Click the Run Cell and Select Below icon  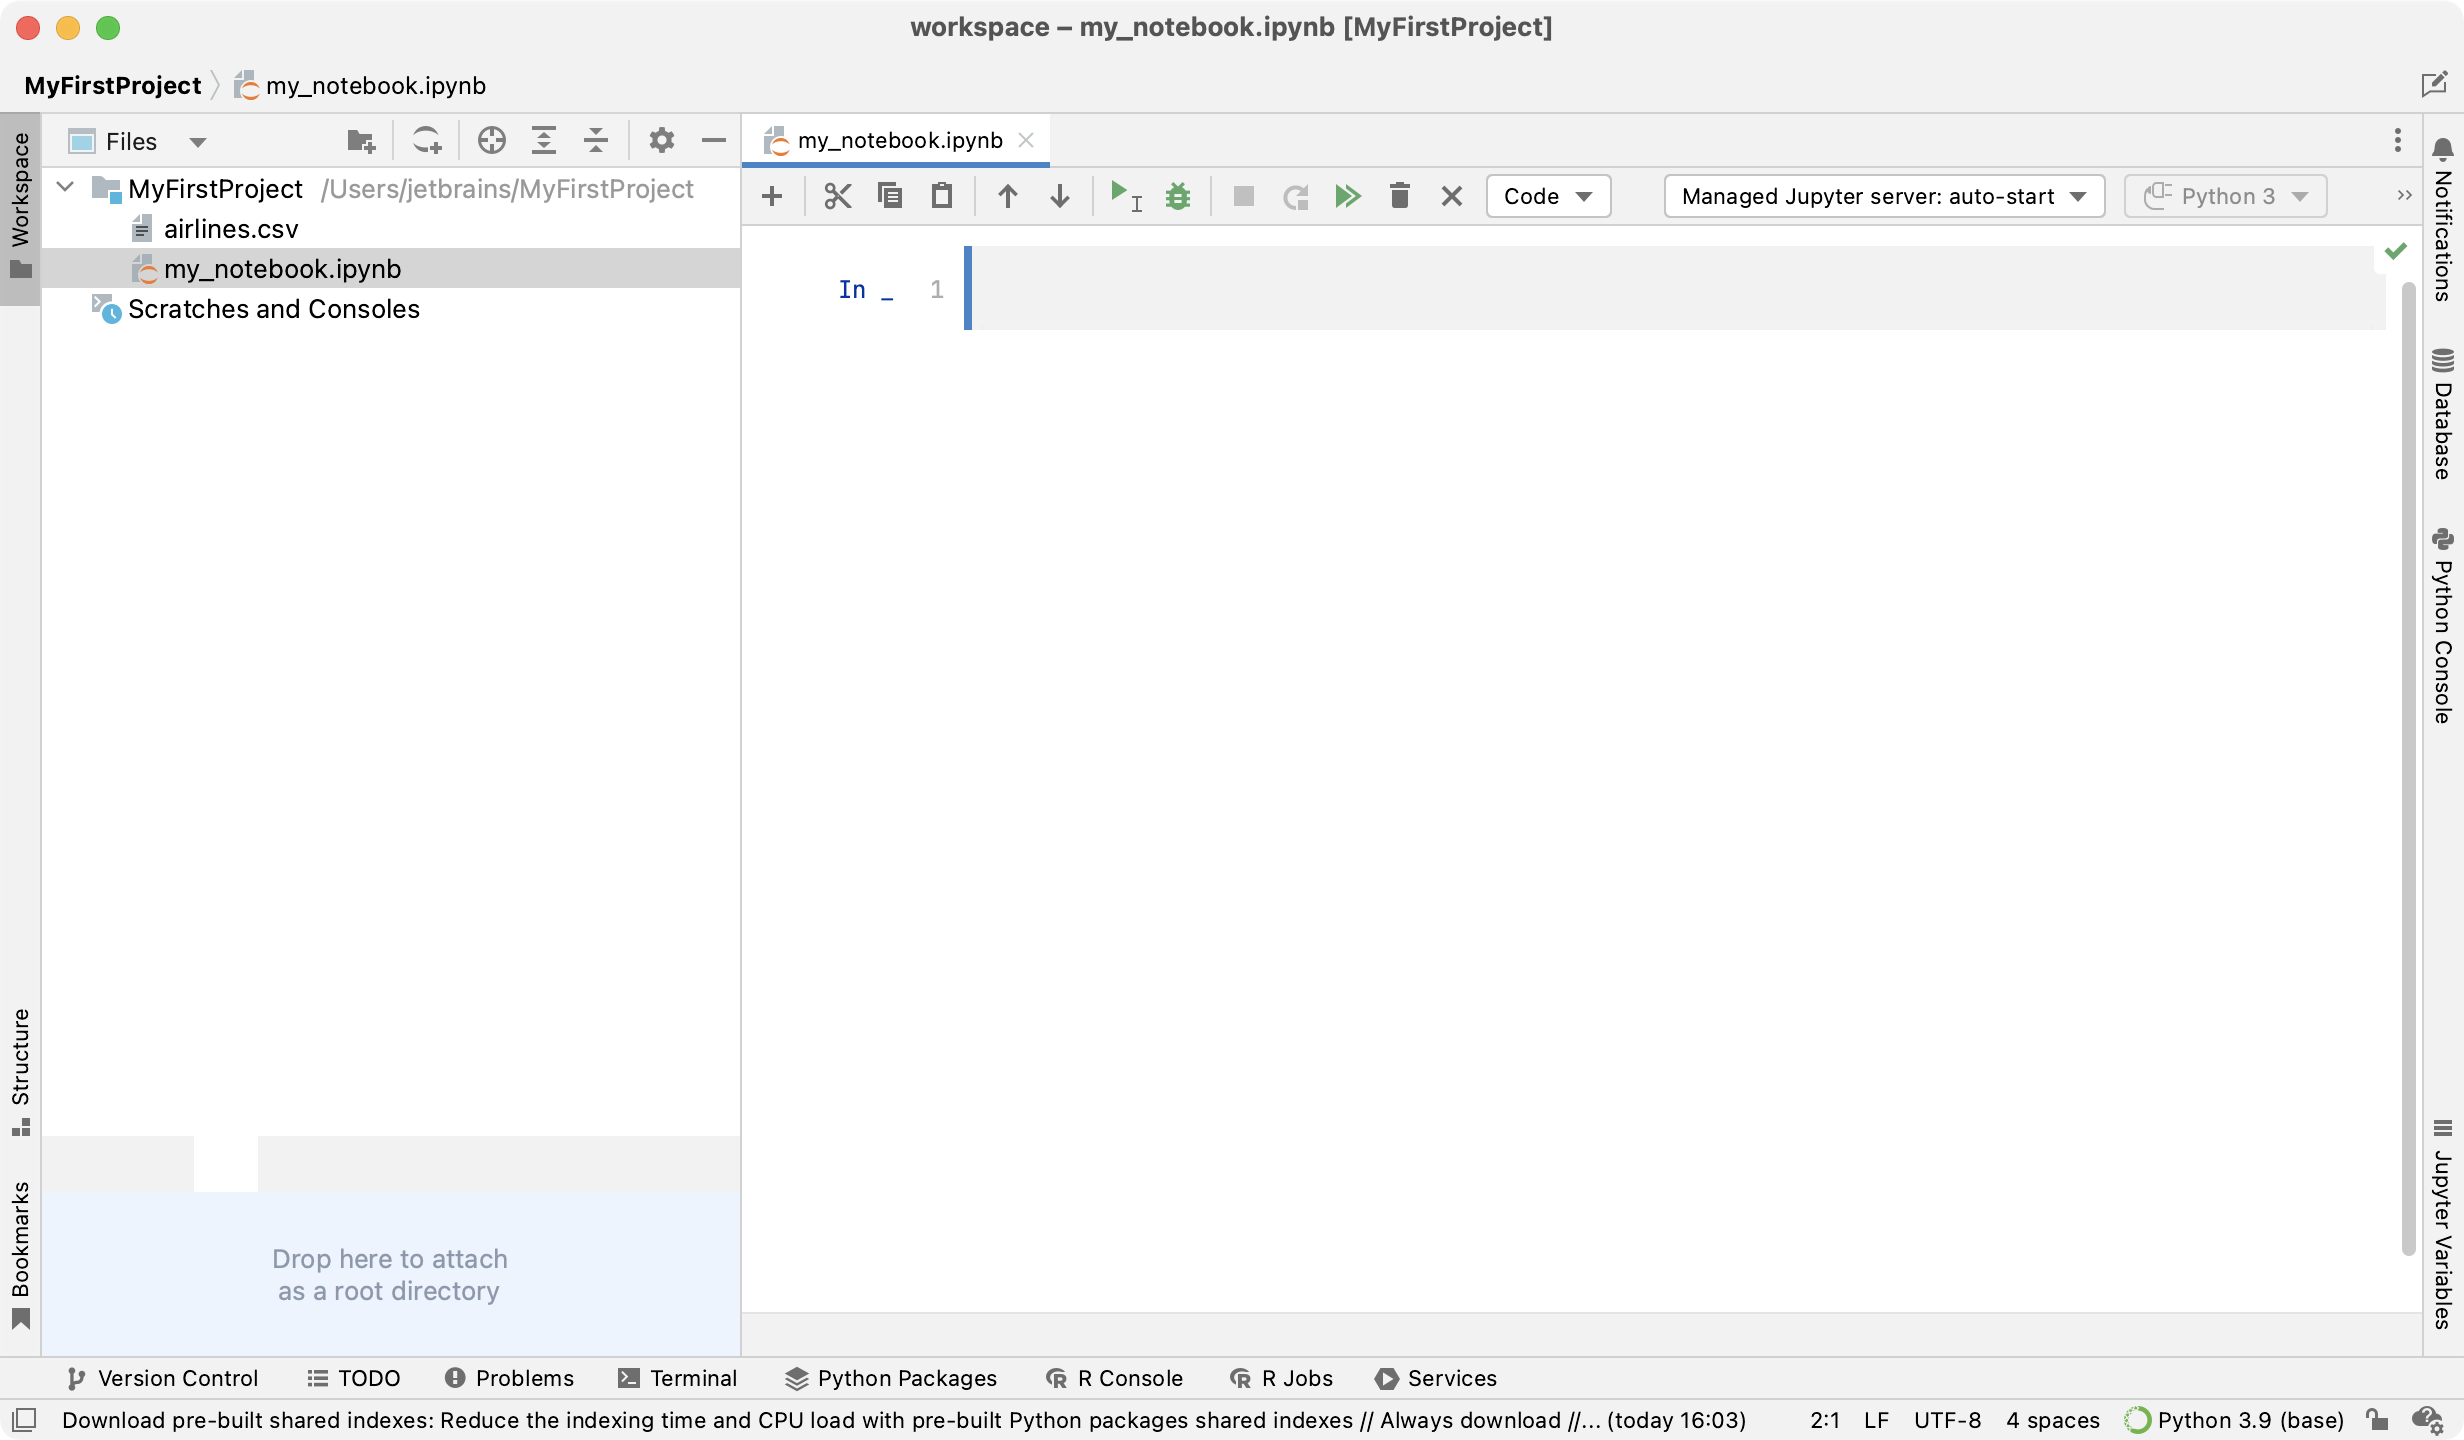point(1125,196)
